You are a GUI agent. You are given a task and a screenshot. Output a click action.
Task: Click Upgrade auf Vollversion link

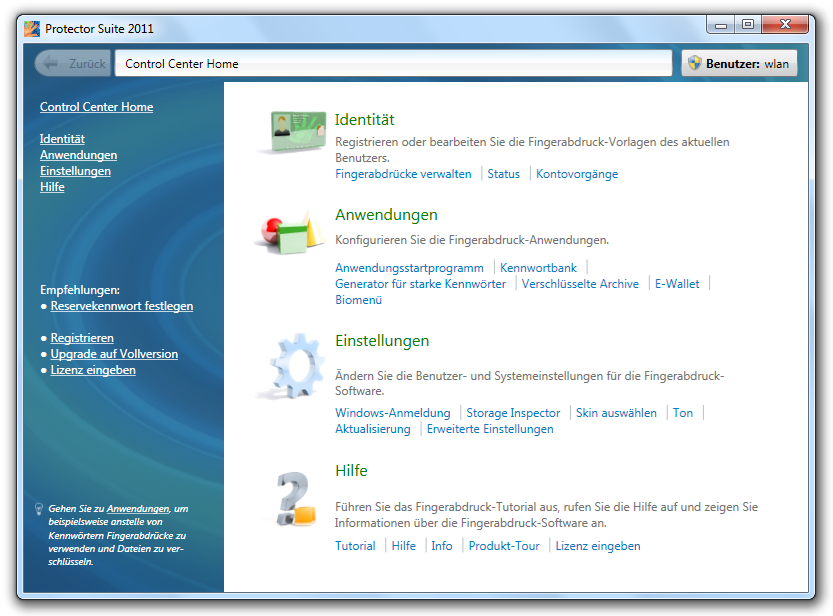coord(114,354)
